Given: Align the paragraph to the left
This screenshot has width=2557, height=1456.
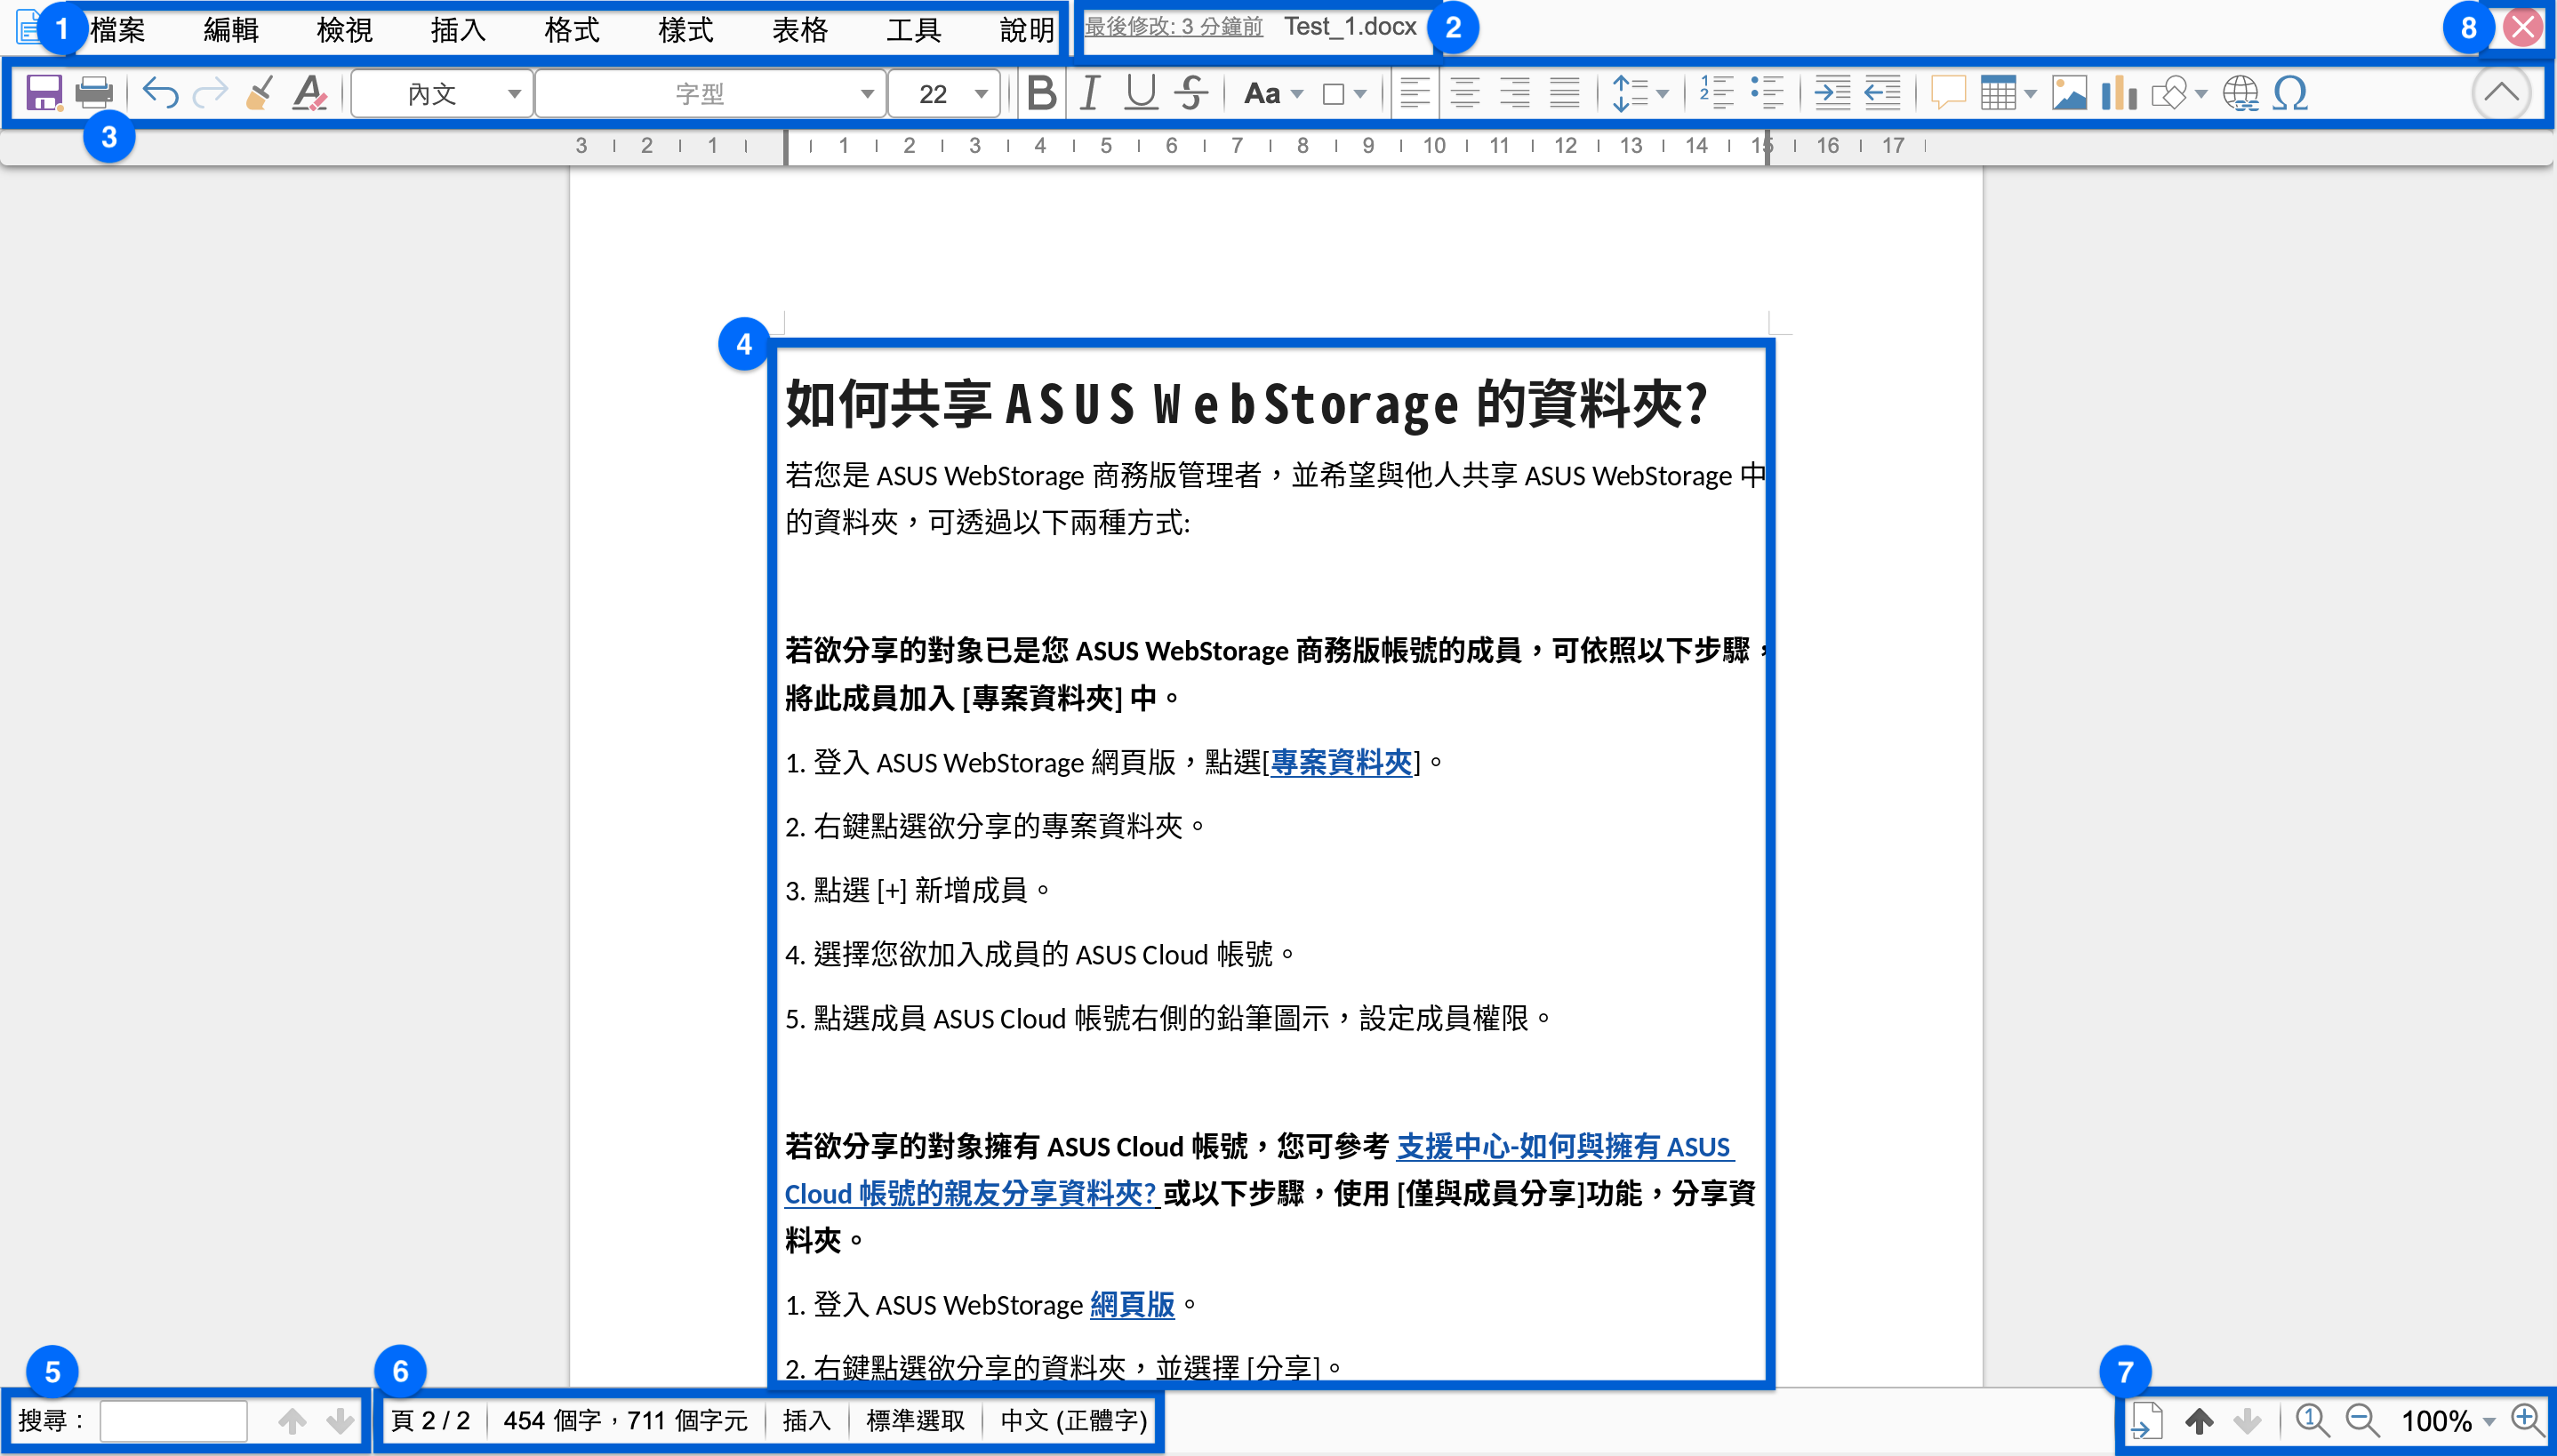Looking at the screenshot, I should [x=1414, y=93].
